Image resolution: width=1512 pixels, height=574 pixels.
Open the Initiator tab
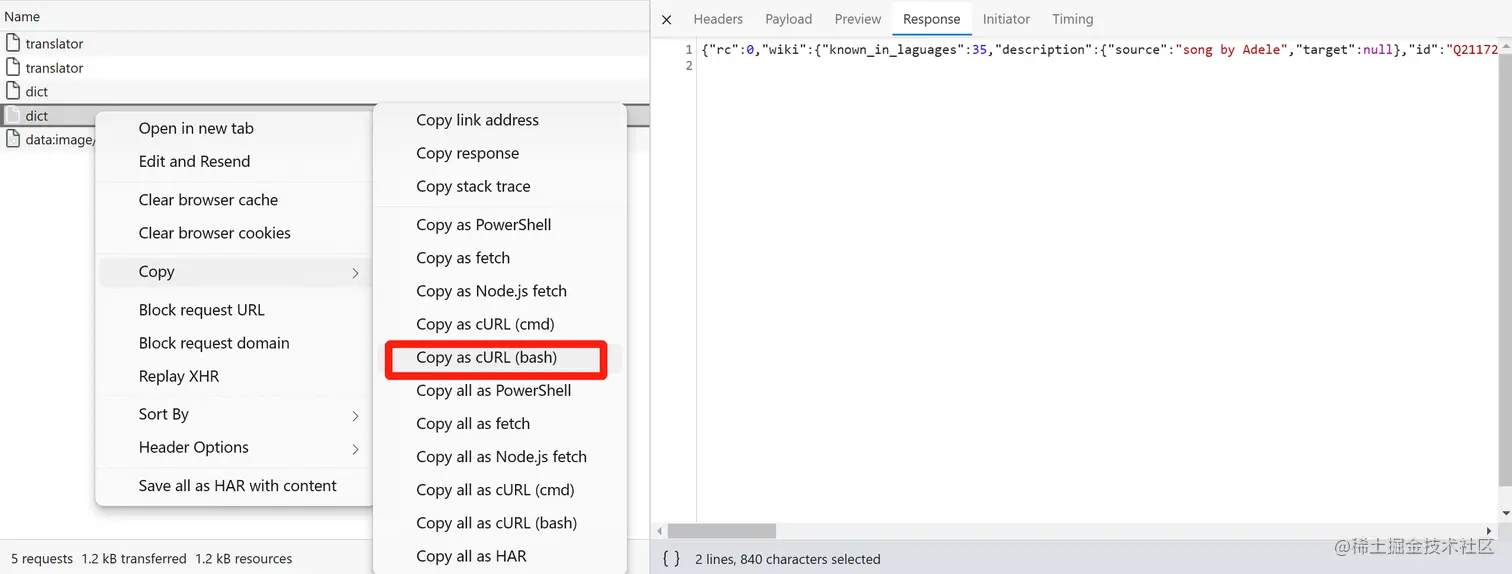click(x=1006, y=19)
